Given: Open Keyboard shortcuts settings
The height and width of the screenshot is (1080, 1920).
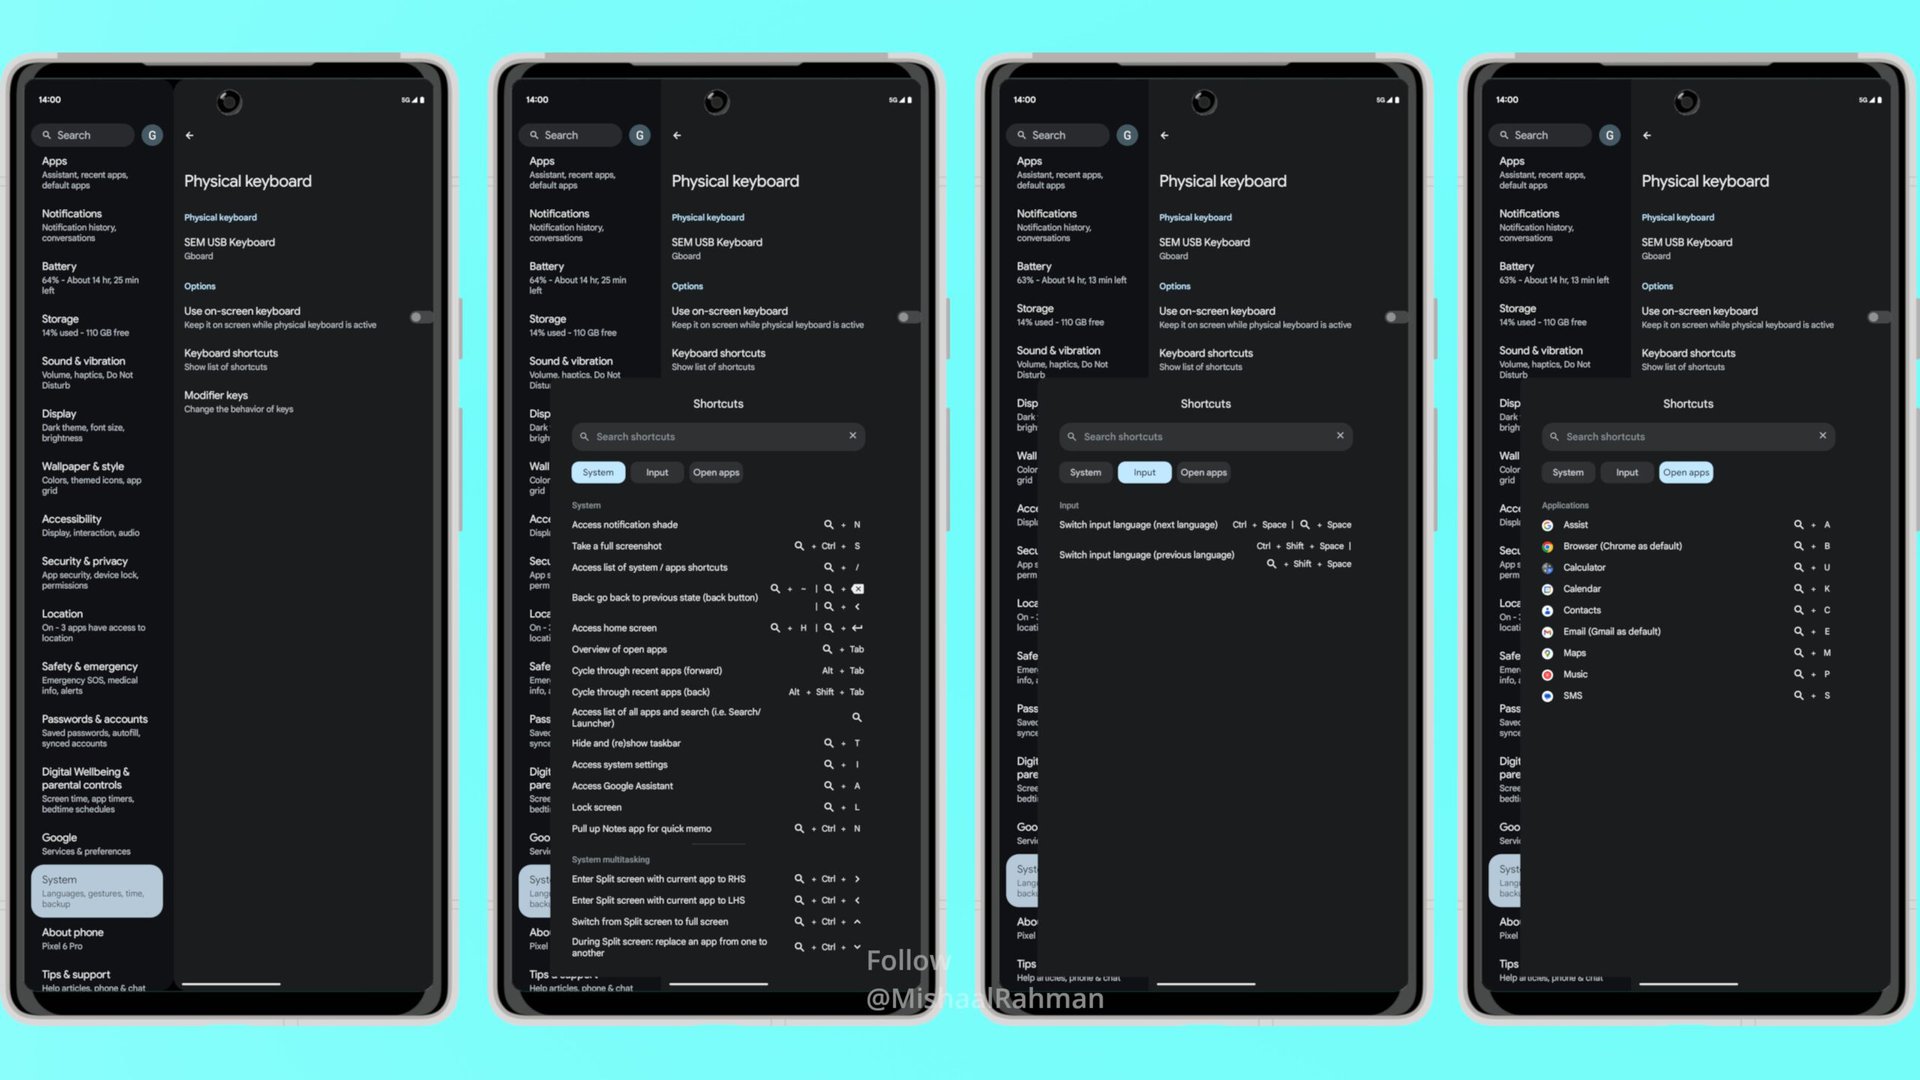Looking at the screenshot, I should click(x=231, y=359).
